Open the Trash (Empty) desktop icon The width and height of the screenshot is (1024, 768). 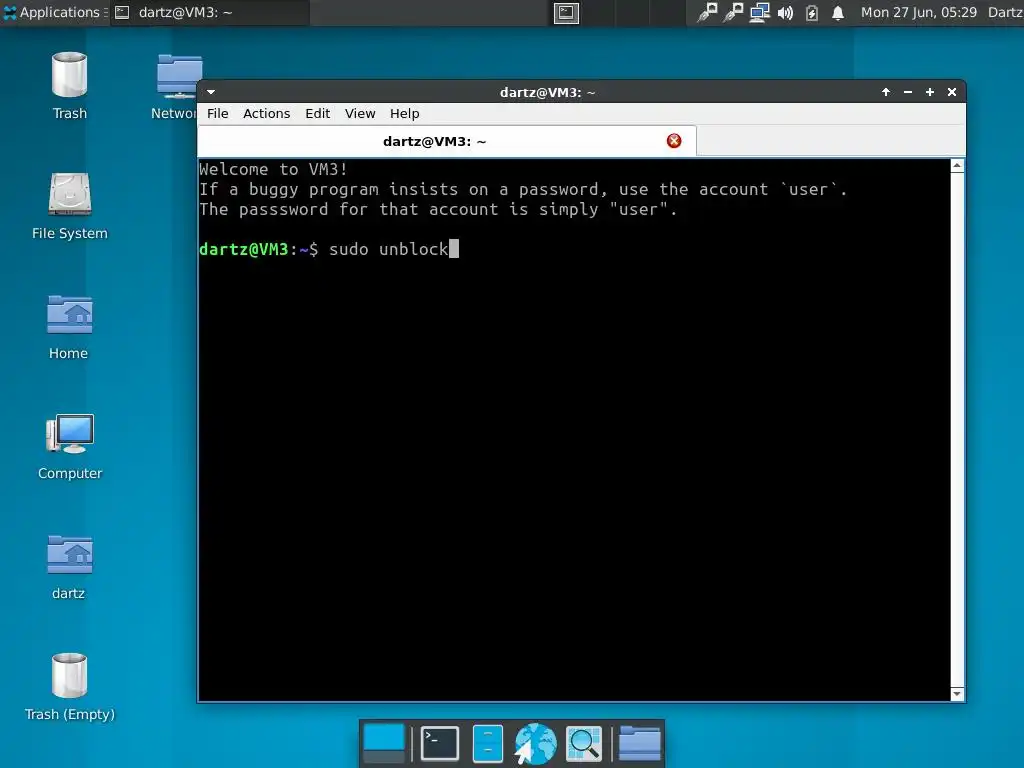pos(69,686)
